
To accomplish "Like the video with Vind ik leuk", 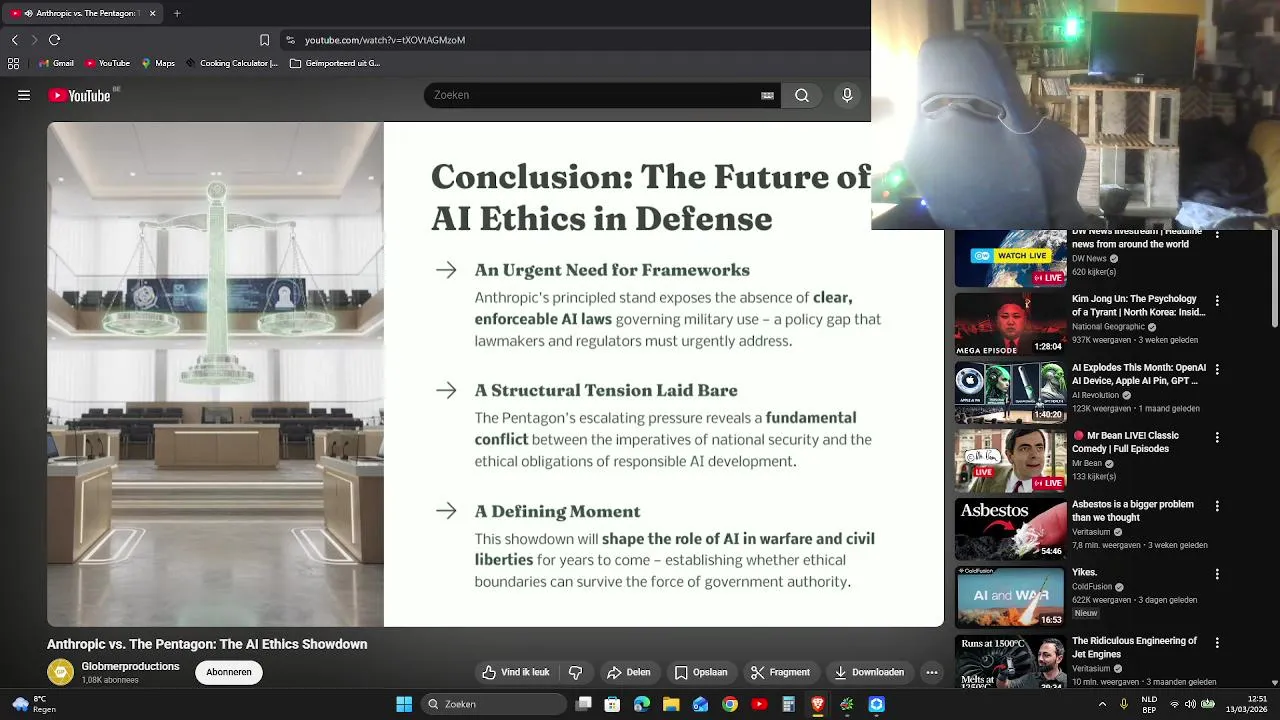I will (x=516, y=672).
